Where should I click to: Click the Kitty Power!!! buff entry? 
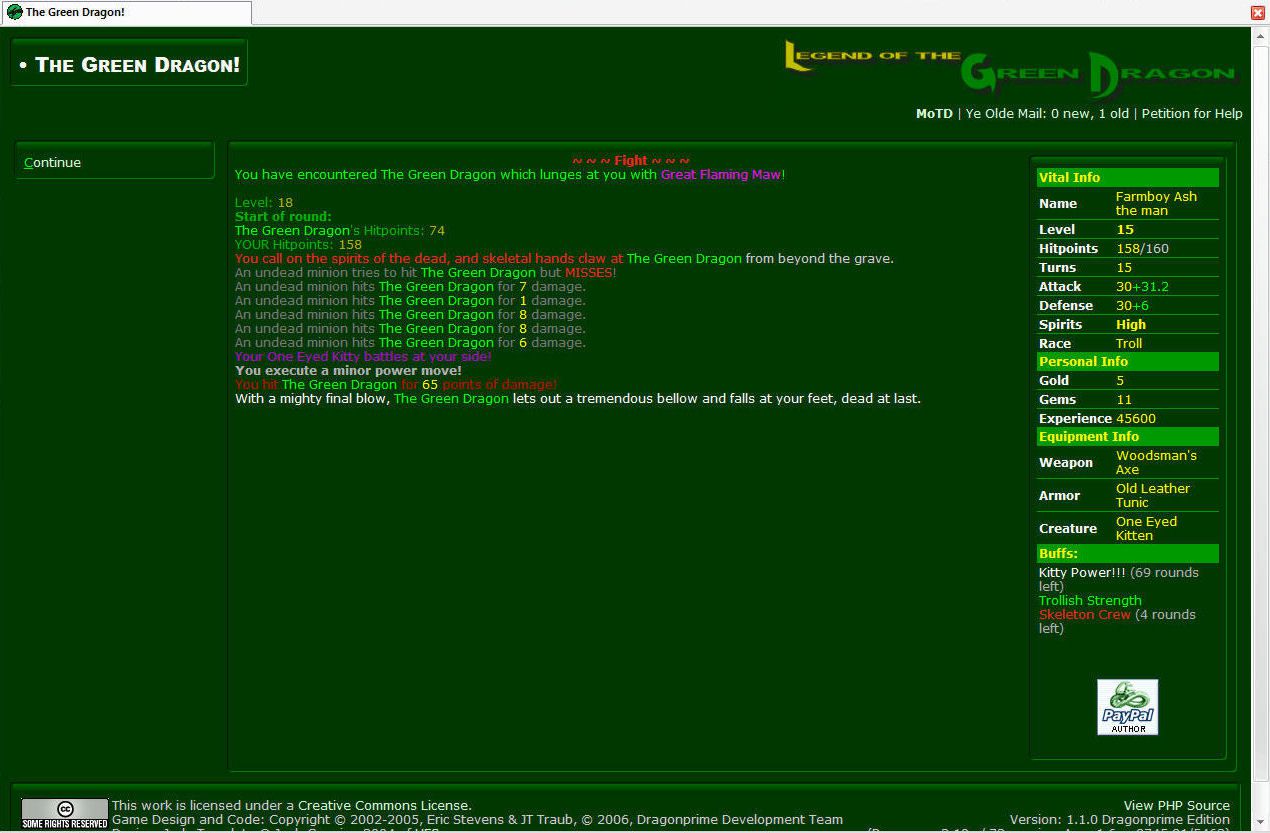(1081, 573)
